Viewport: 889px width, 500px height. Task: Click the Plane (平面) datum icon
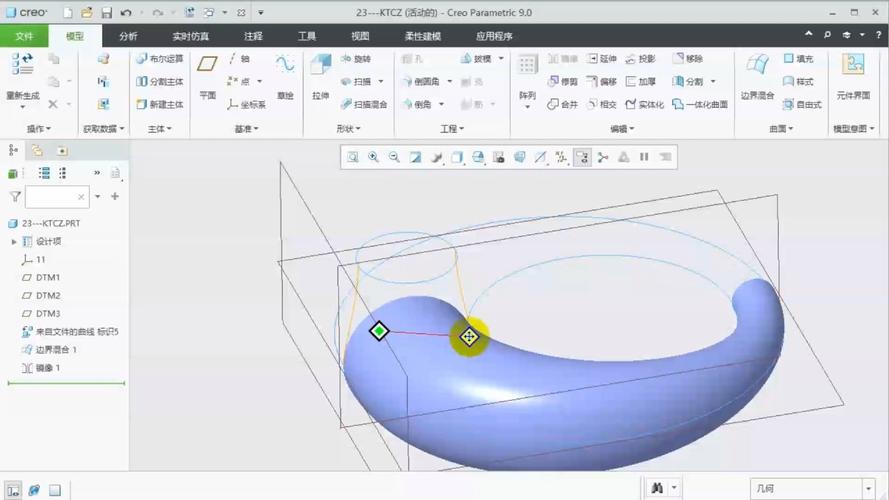pyautogui.click(x=207, y=73)
